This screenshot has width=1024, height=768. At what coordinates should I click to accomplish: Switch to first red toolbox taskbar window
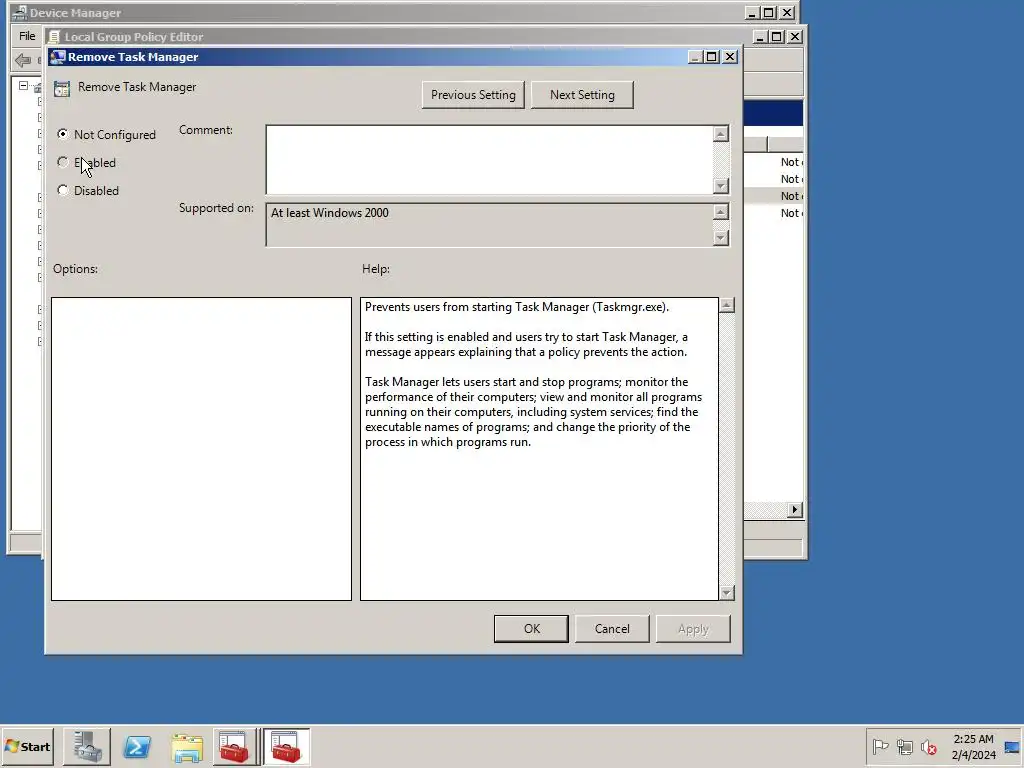click(234, 746)
